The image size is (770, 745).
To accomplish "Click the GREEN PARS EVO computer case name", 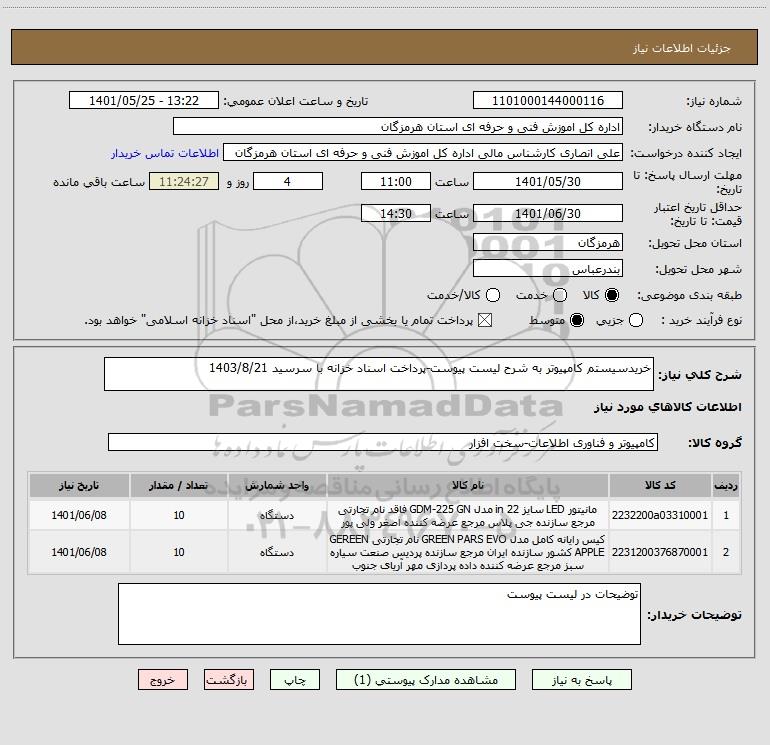I will click(x=468, y=552).
